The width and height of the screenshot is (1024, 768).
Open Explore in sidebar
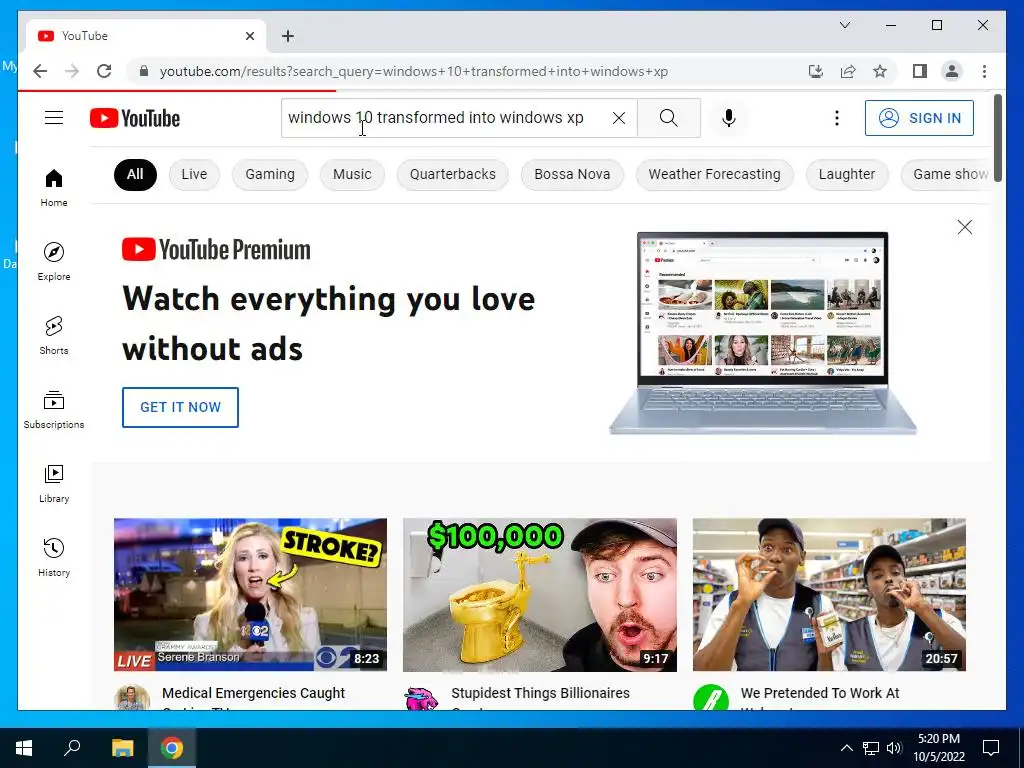(x=54, y=261)
